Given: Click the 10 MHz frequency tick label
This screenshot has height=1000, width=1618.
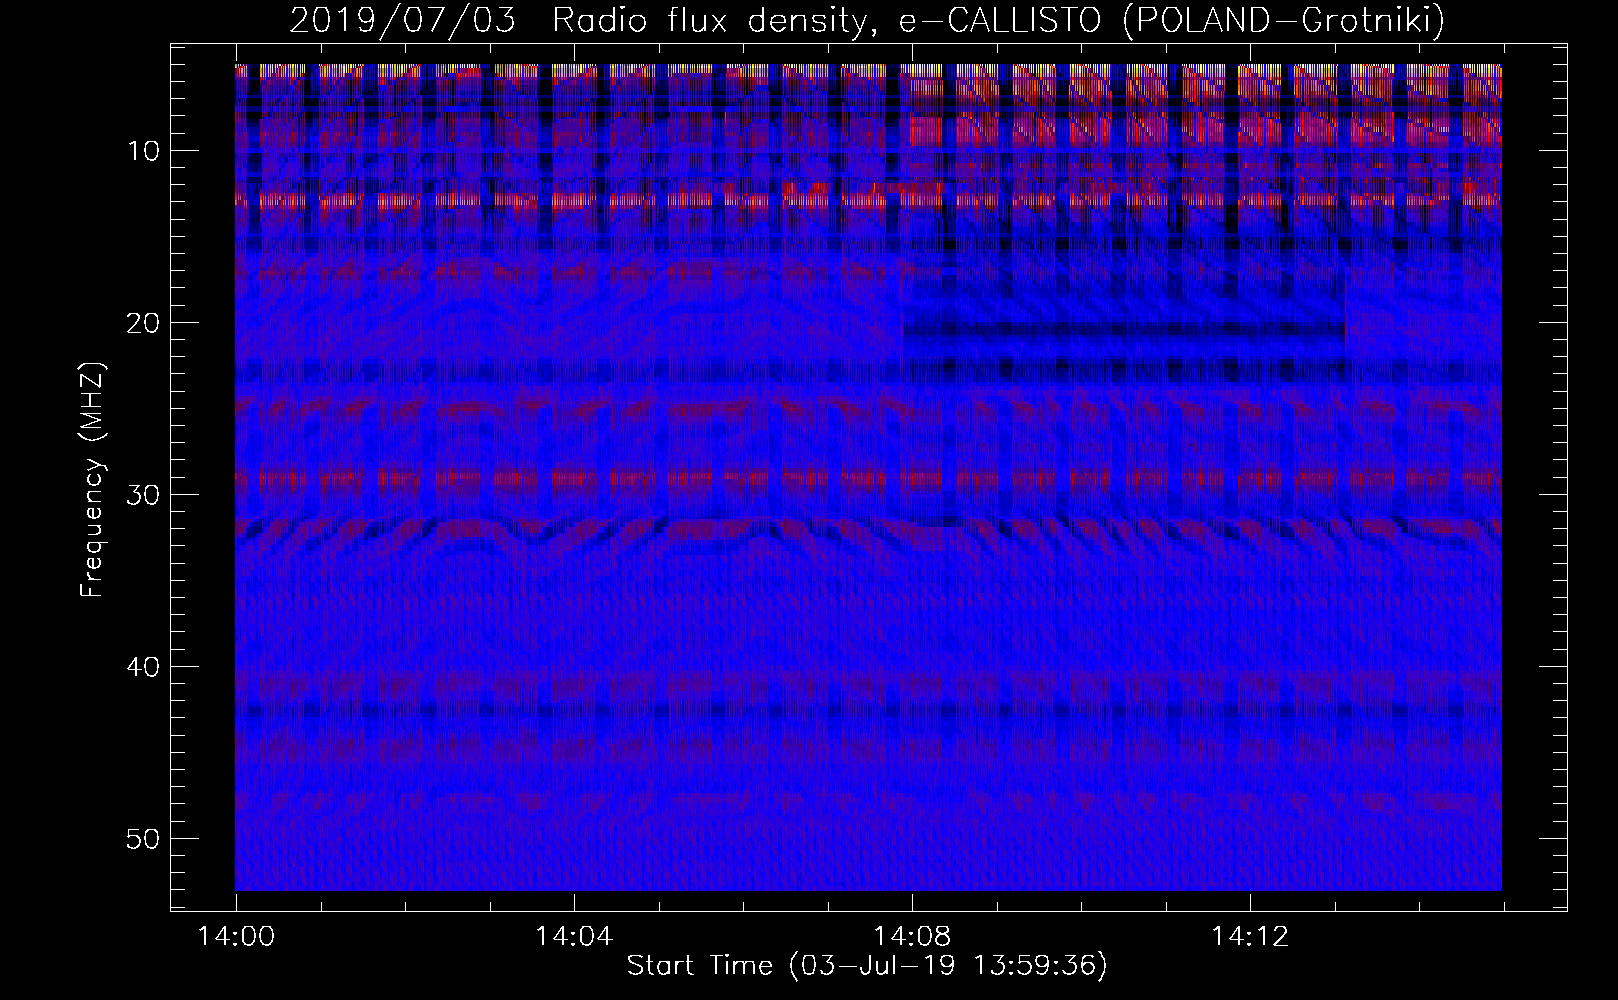Looking at the screenshot, I should pyautogui.click(x=144, y=151).
